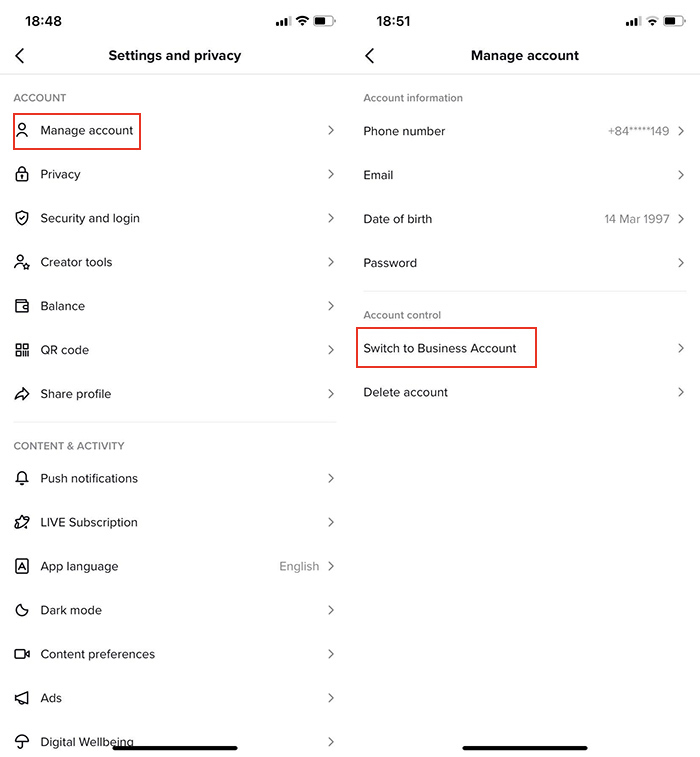Go back from Settings and privacy
The image size is (700, 757).
(20, 56)
